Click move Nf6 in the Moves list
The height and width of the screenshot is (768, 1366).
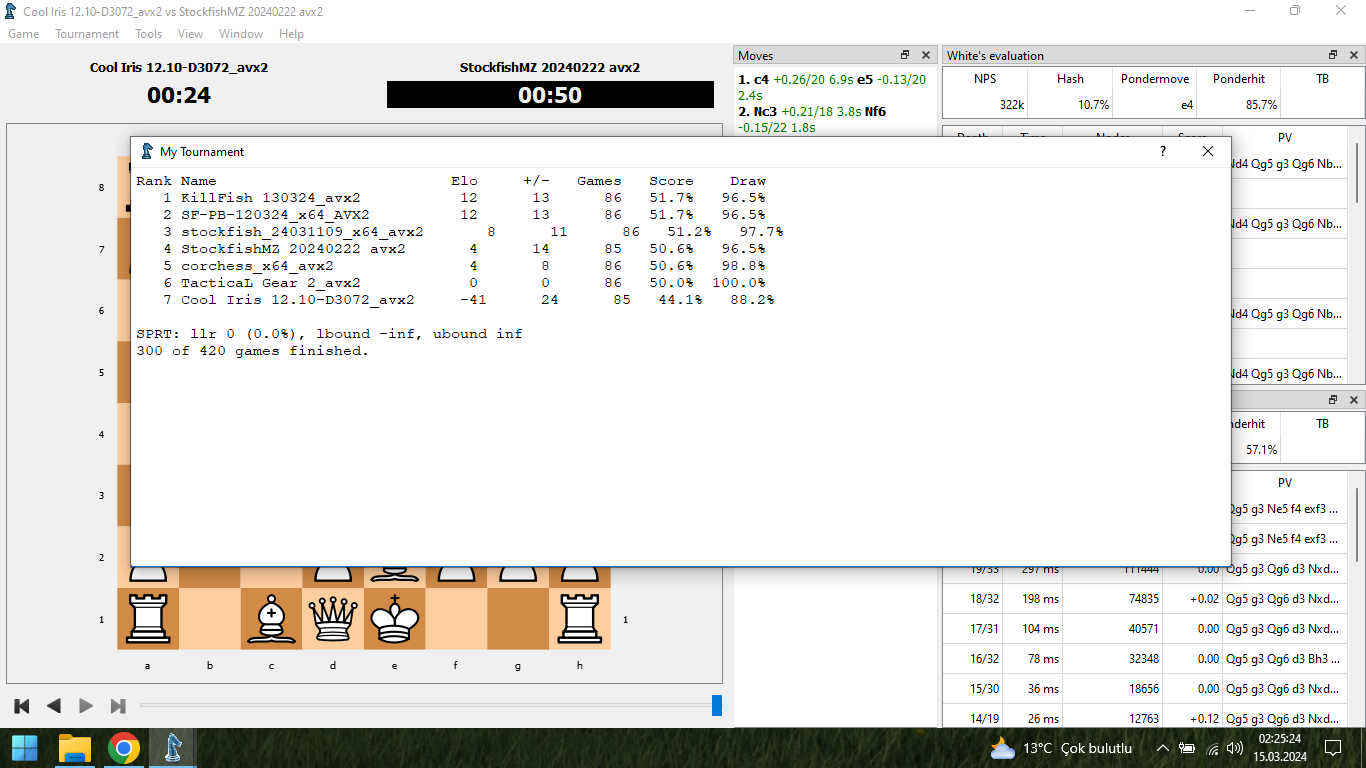tap(875, 111)
